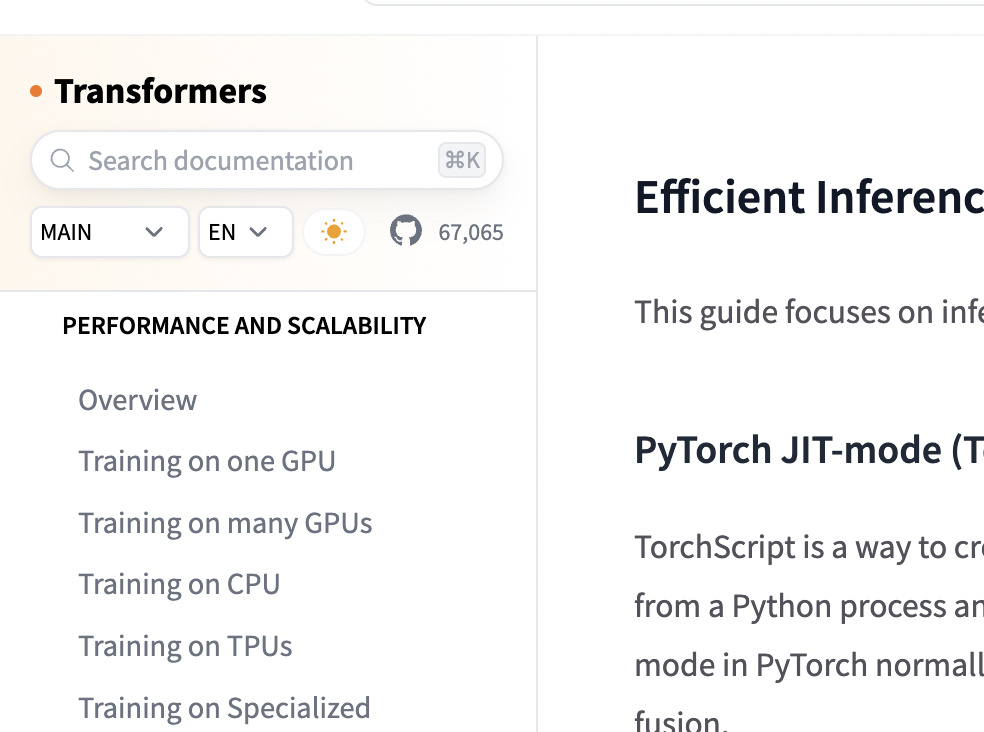Click the Search documentation input field
Screen dimensions: 984x732
coord(220,160)
